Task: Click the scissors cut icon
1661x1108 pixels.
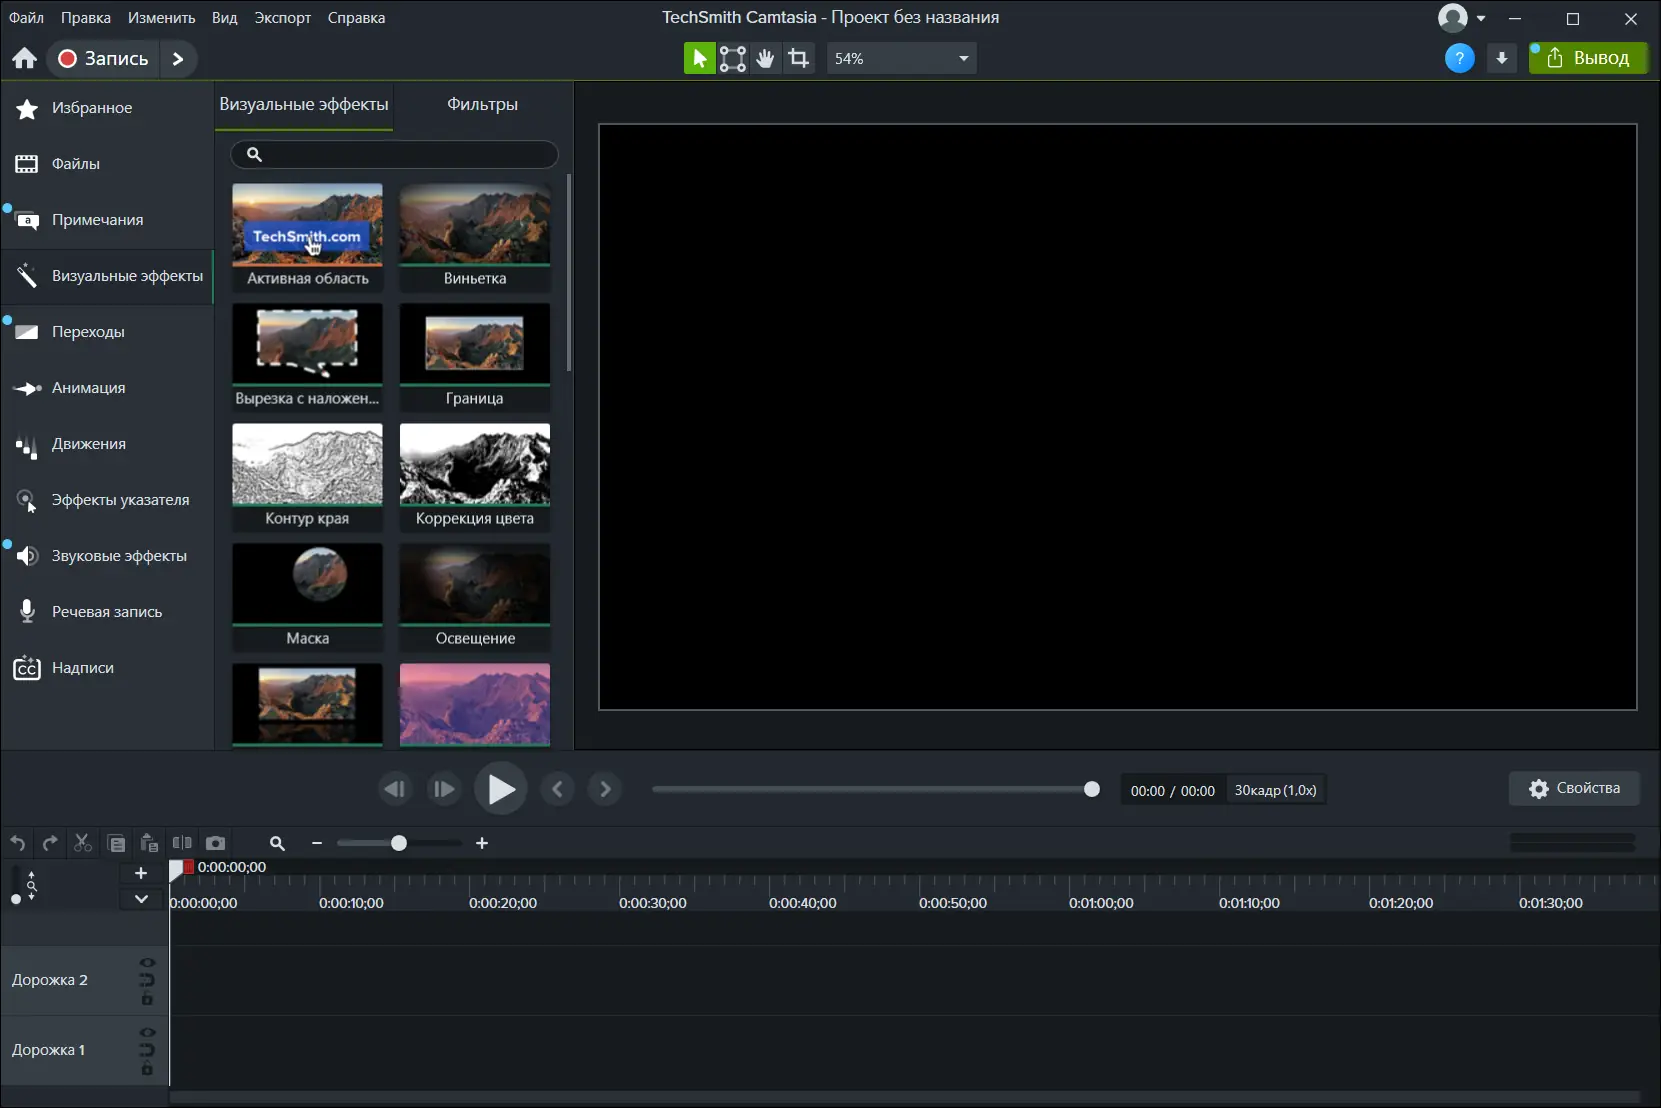Action: coord(83,843)
